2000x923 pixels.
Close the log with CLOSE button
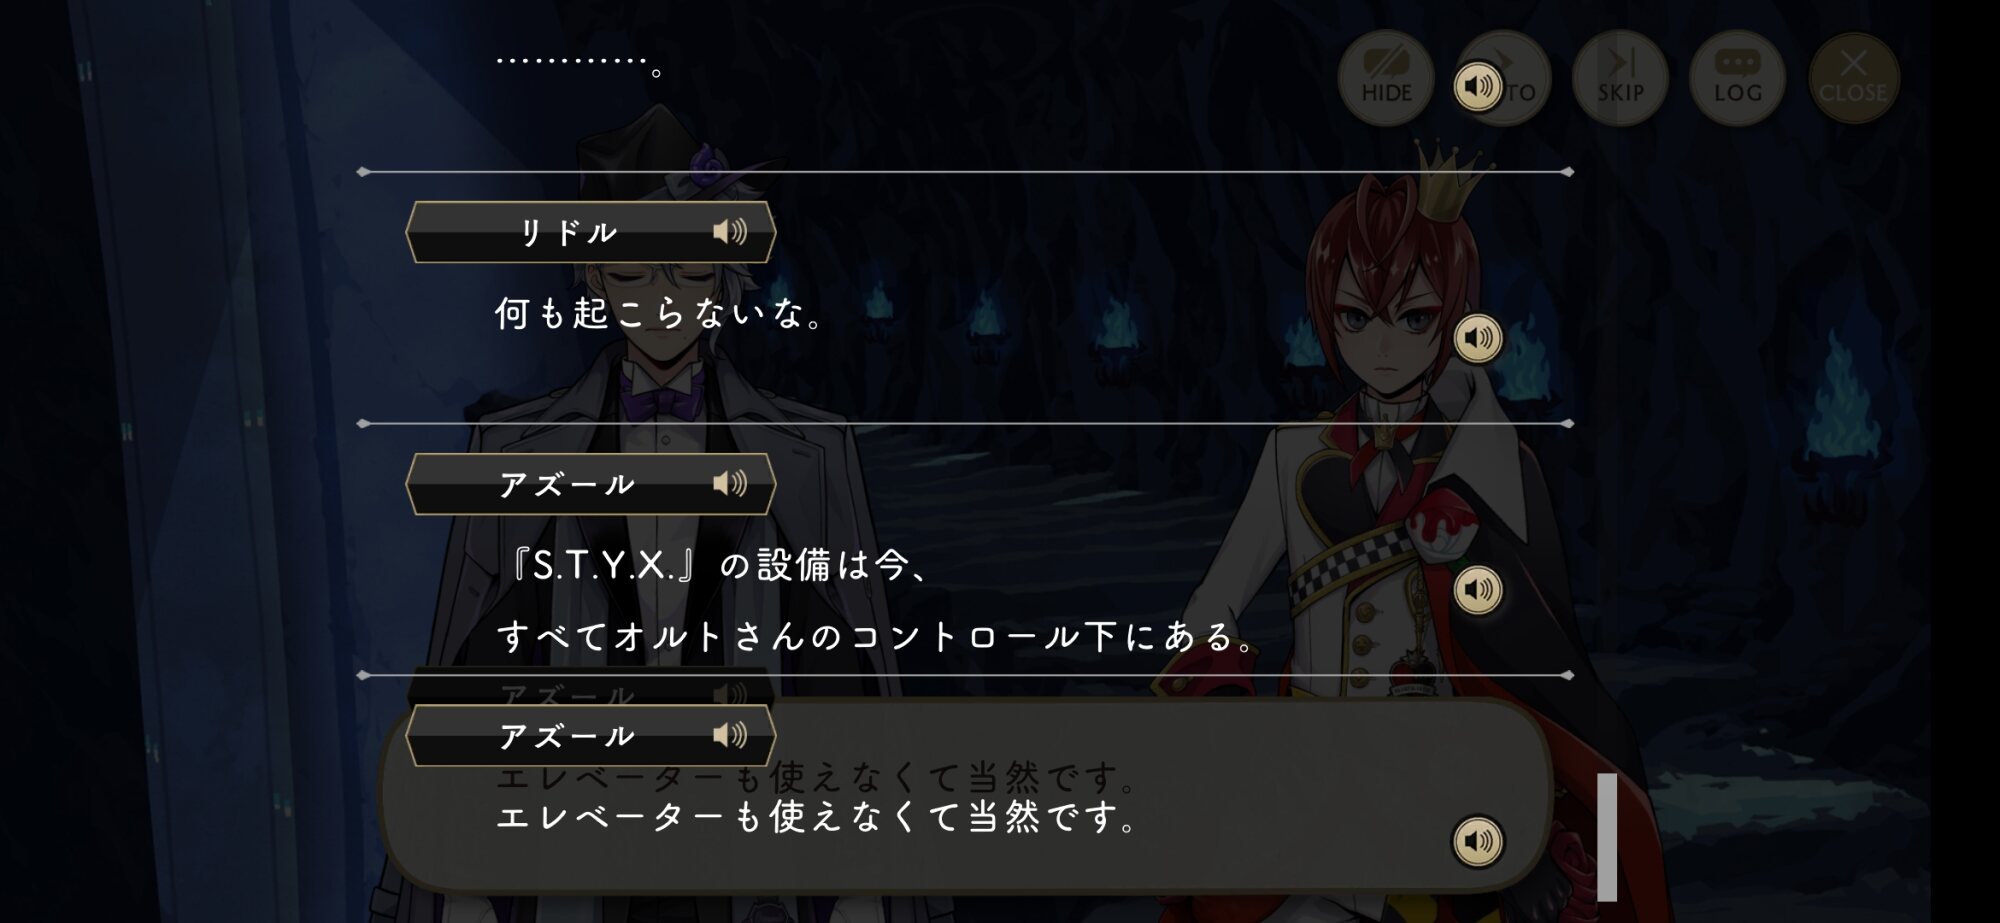[1853, 78]
